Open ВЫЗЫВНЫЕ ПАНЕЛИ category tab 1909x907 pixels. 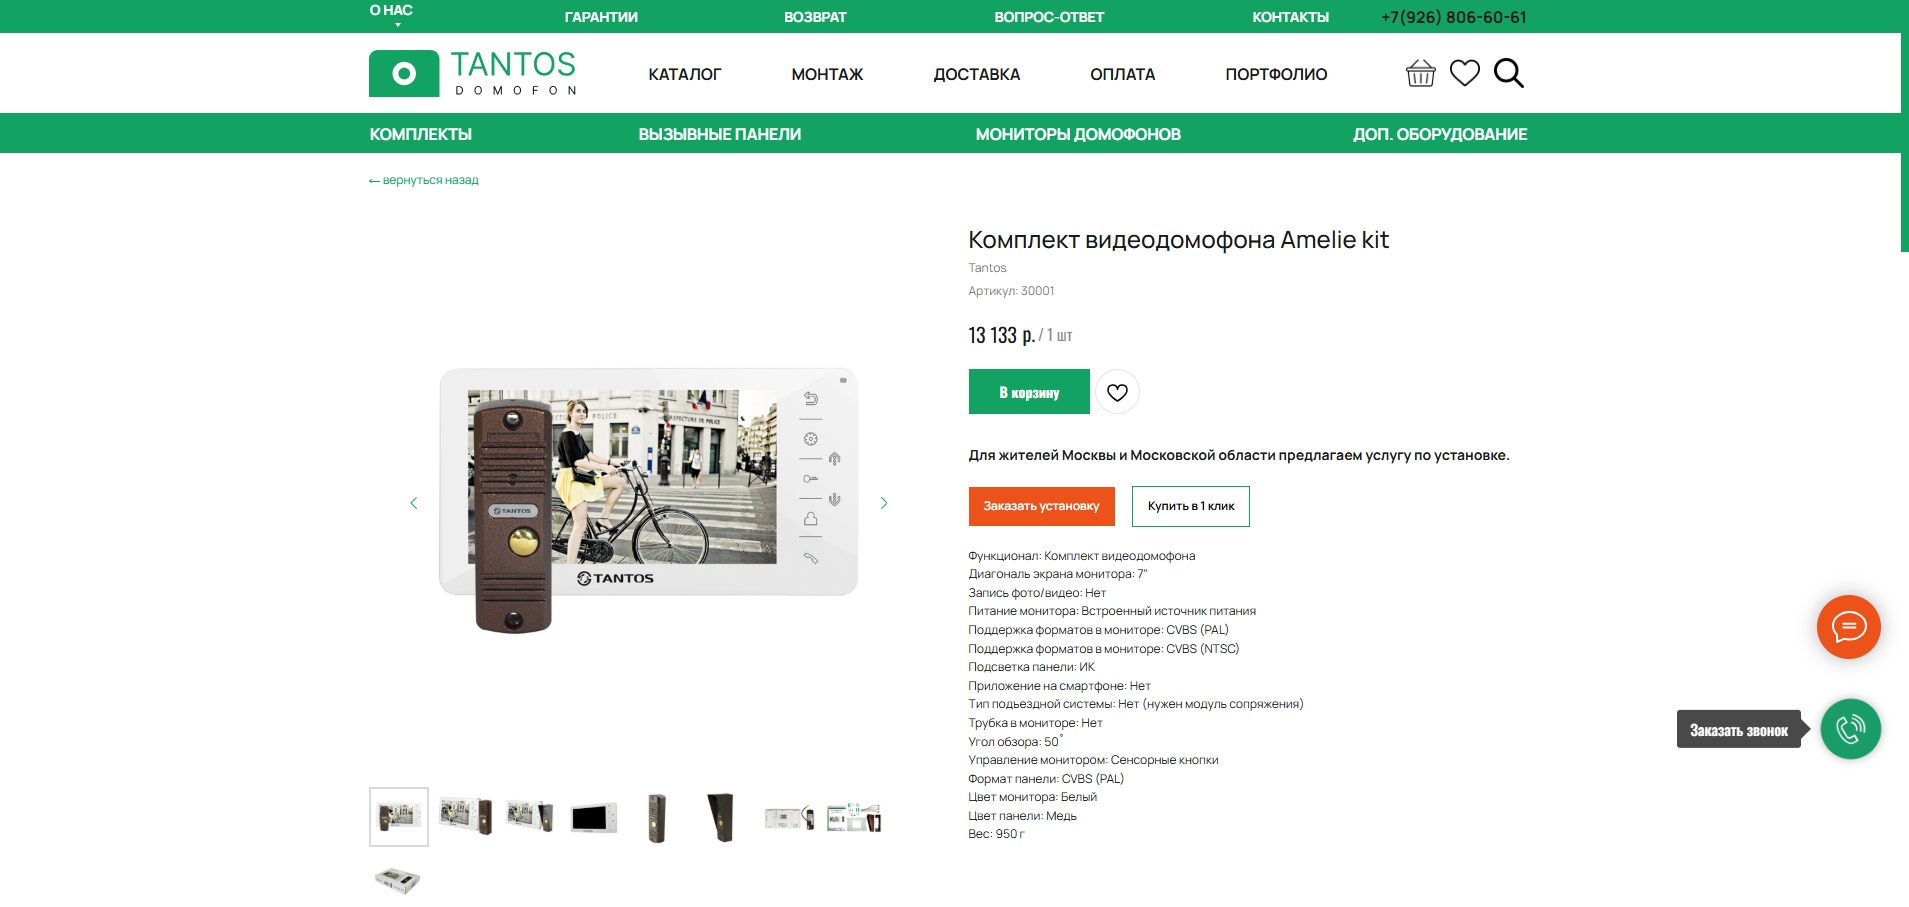[720, 134]
